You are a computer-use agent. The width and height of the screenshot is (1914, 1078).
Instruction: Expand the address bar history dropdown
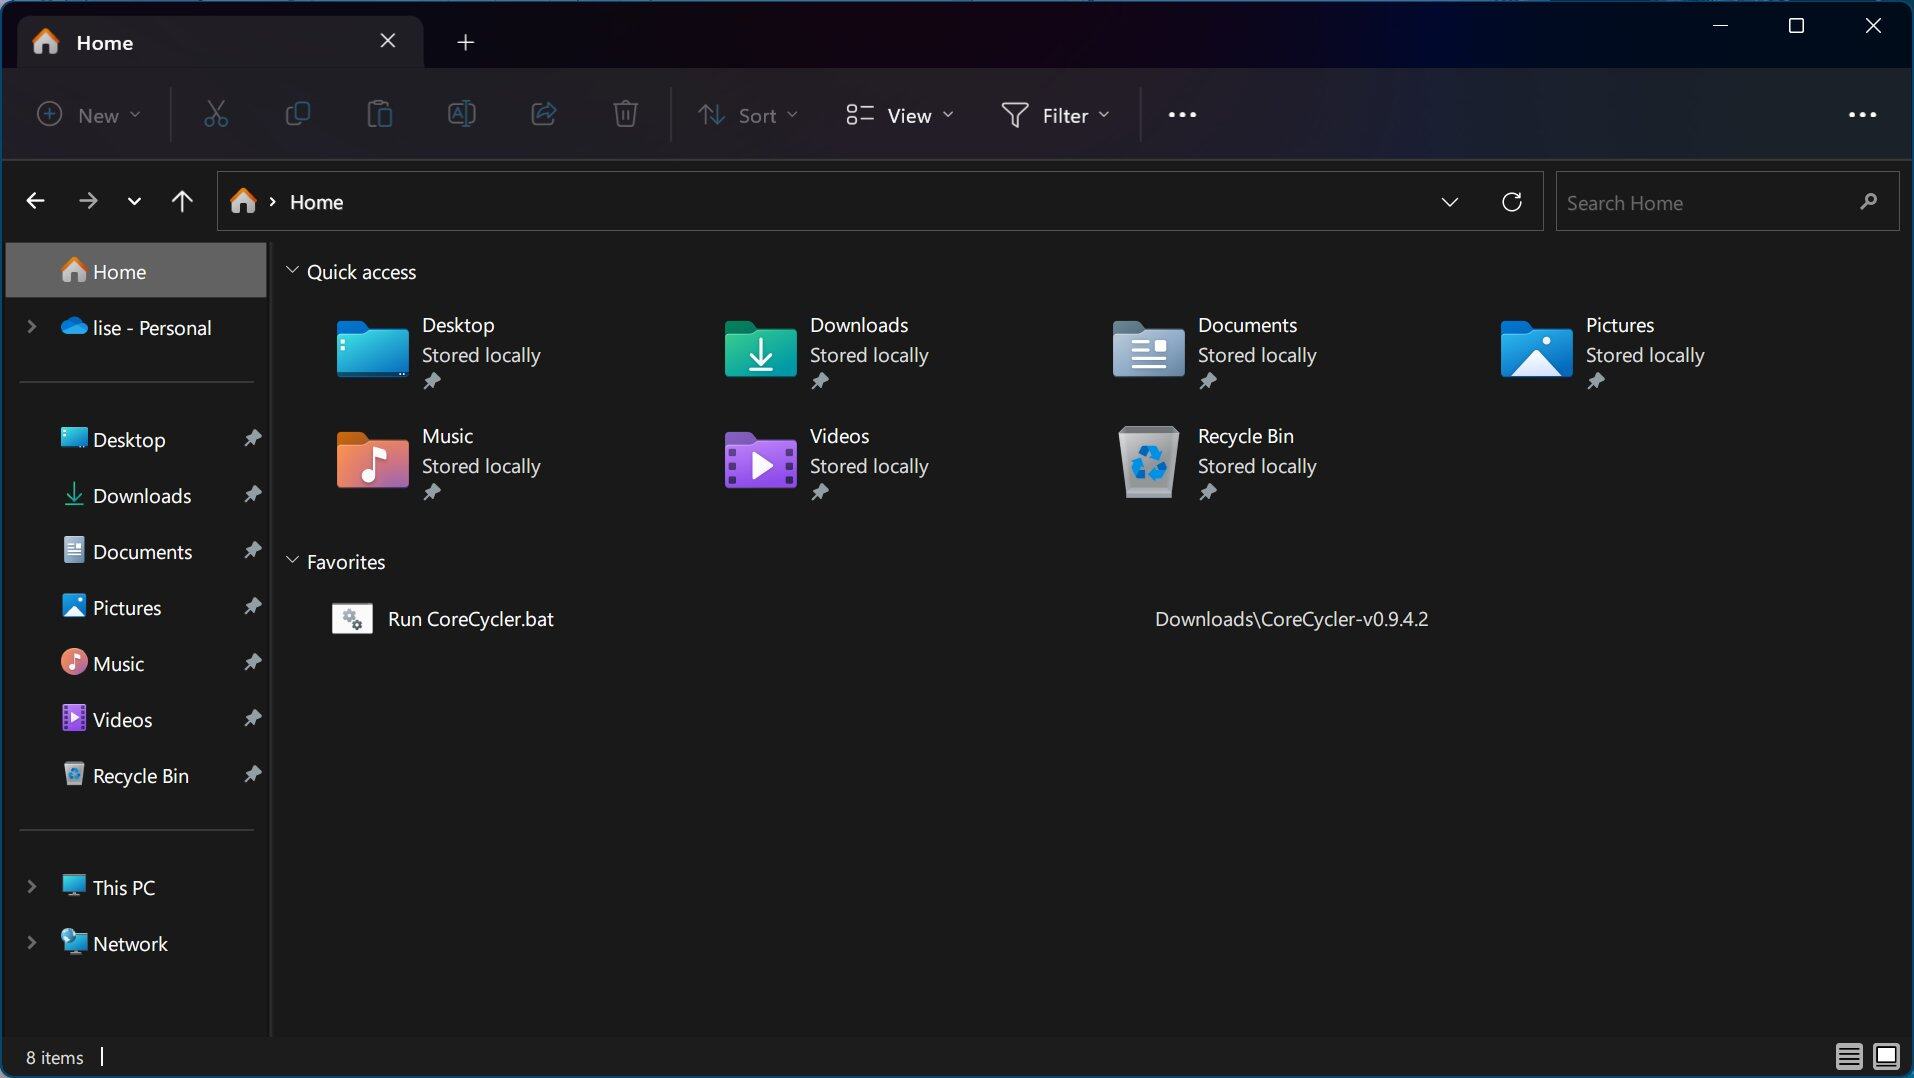tap(1449, 202)
